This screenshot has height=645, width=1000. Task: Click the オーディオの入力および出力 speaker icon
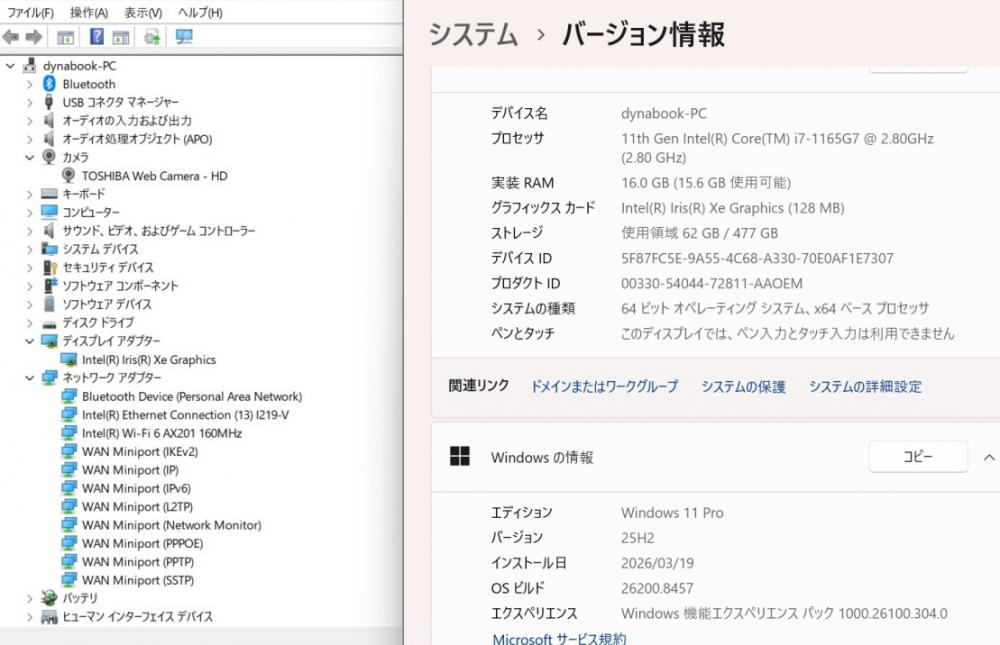49,120
